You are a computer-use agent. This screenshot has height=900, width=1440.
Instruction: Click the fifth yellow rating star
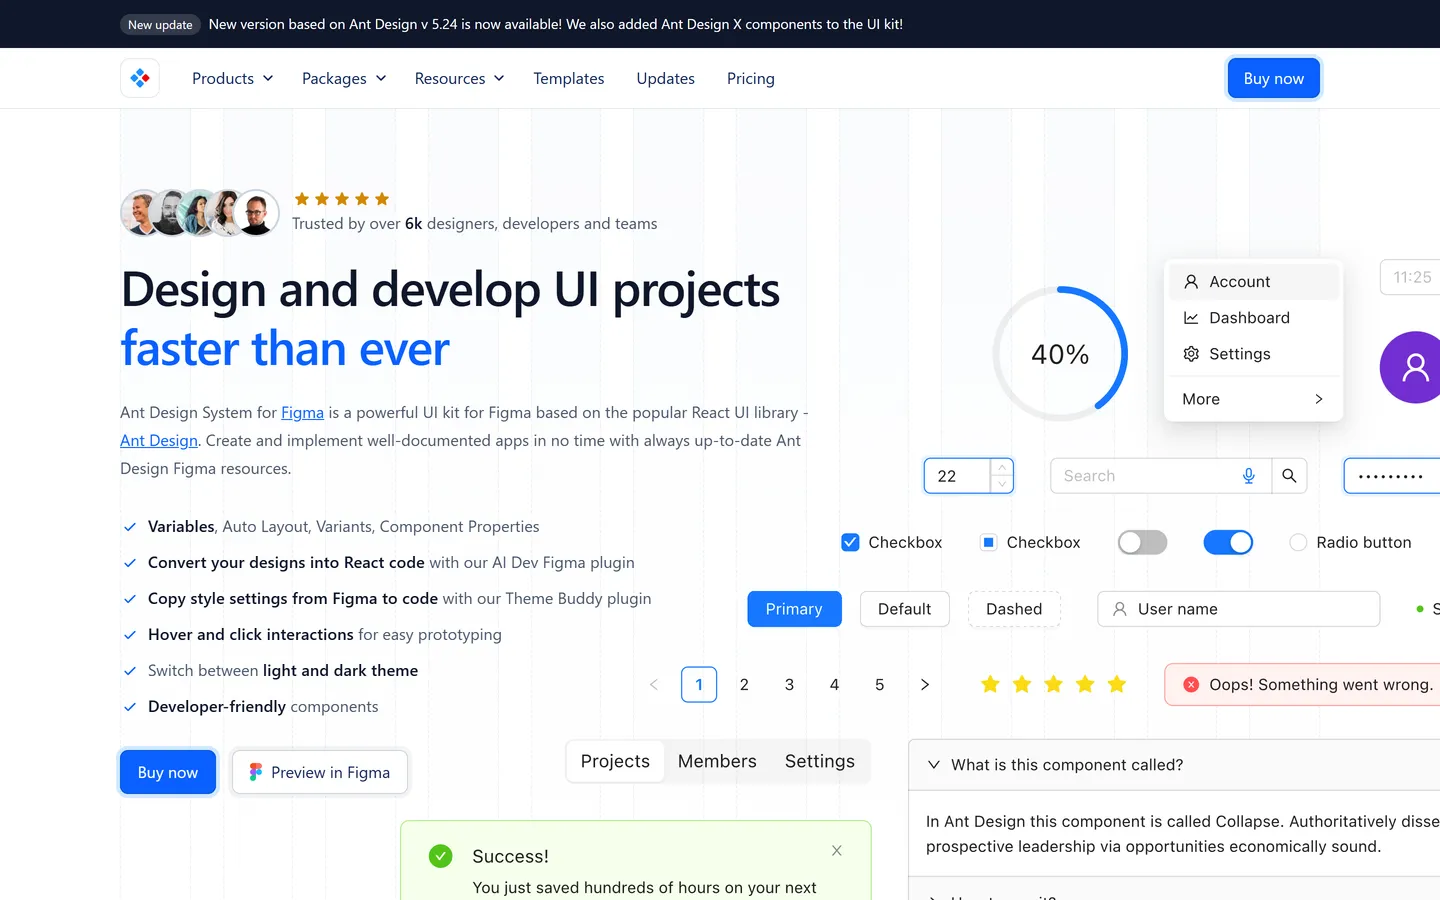click(1117, 684)
